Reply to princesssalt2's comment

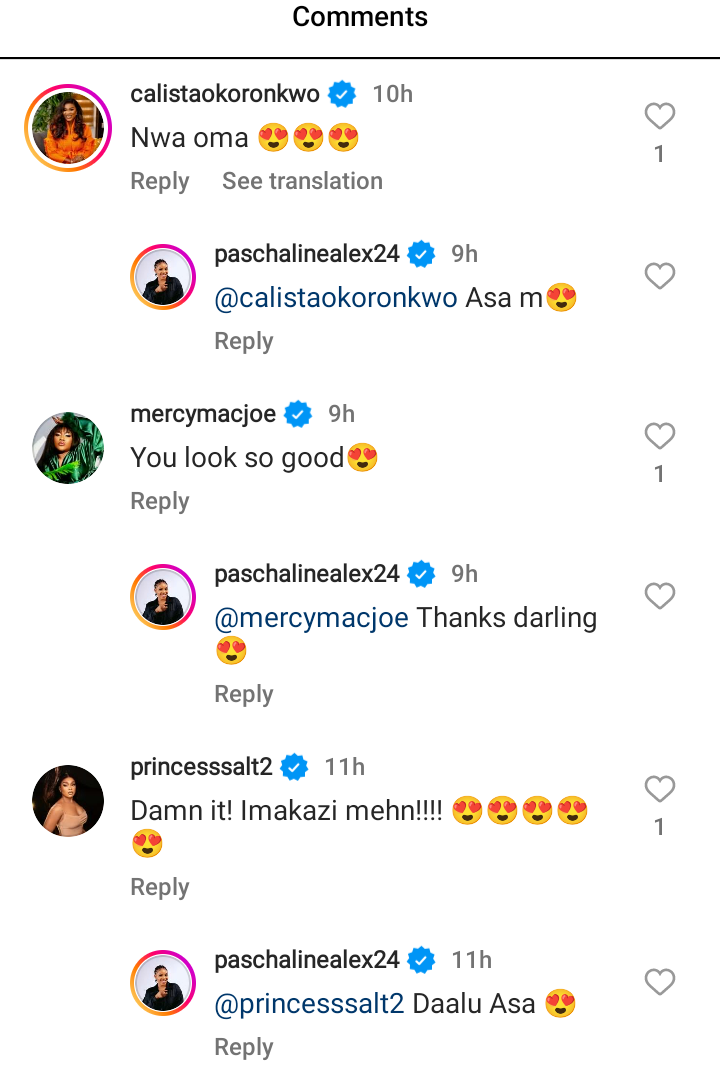160,887
